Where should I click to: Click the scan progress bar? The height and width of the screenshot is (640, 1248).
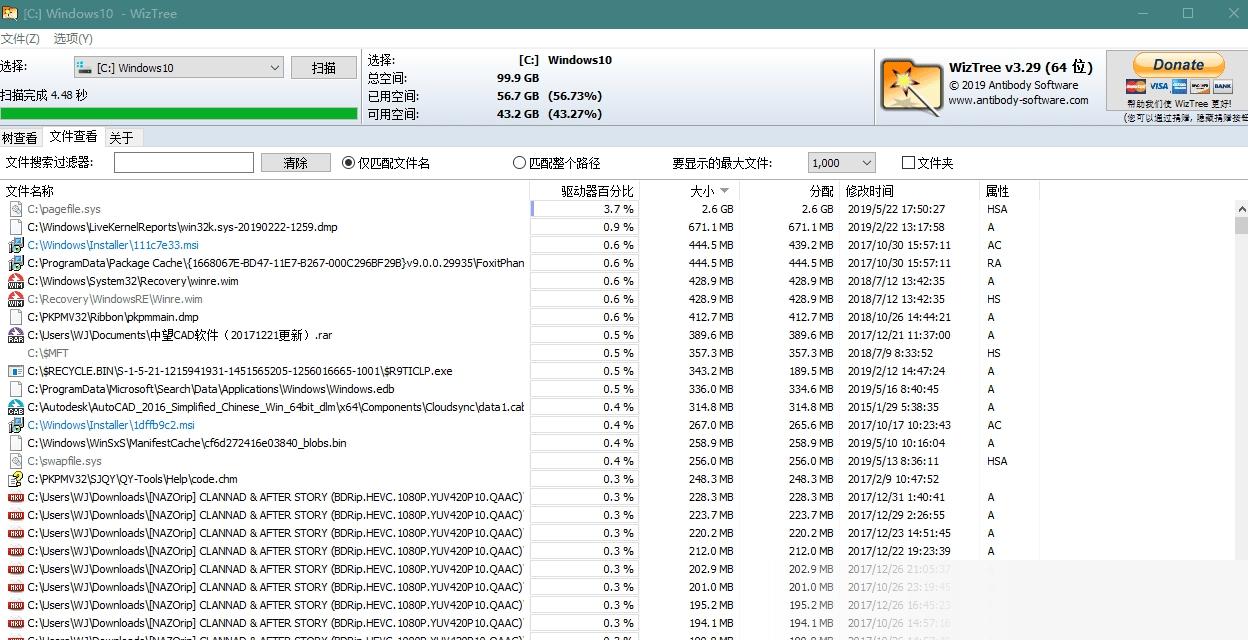pos(179,114)
